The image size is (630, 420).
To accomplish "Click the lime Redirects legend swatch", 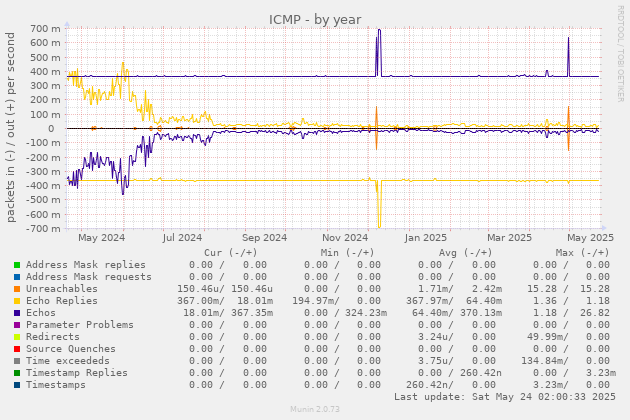I will point(17,337).
